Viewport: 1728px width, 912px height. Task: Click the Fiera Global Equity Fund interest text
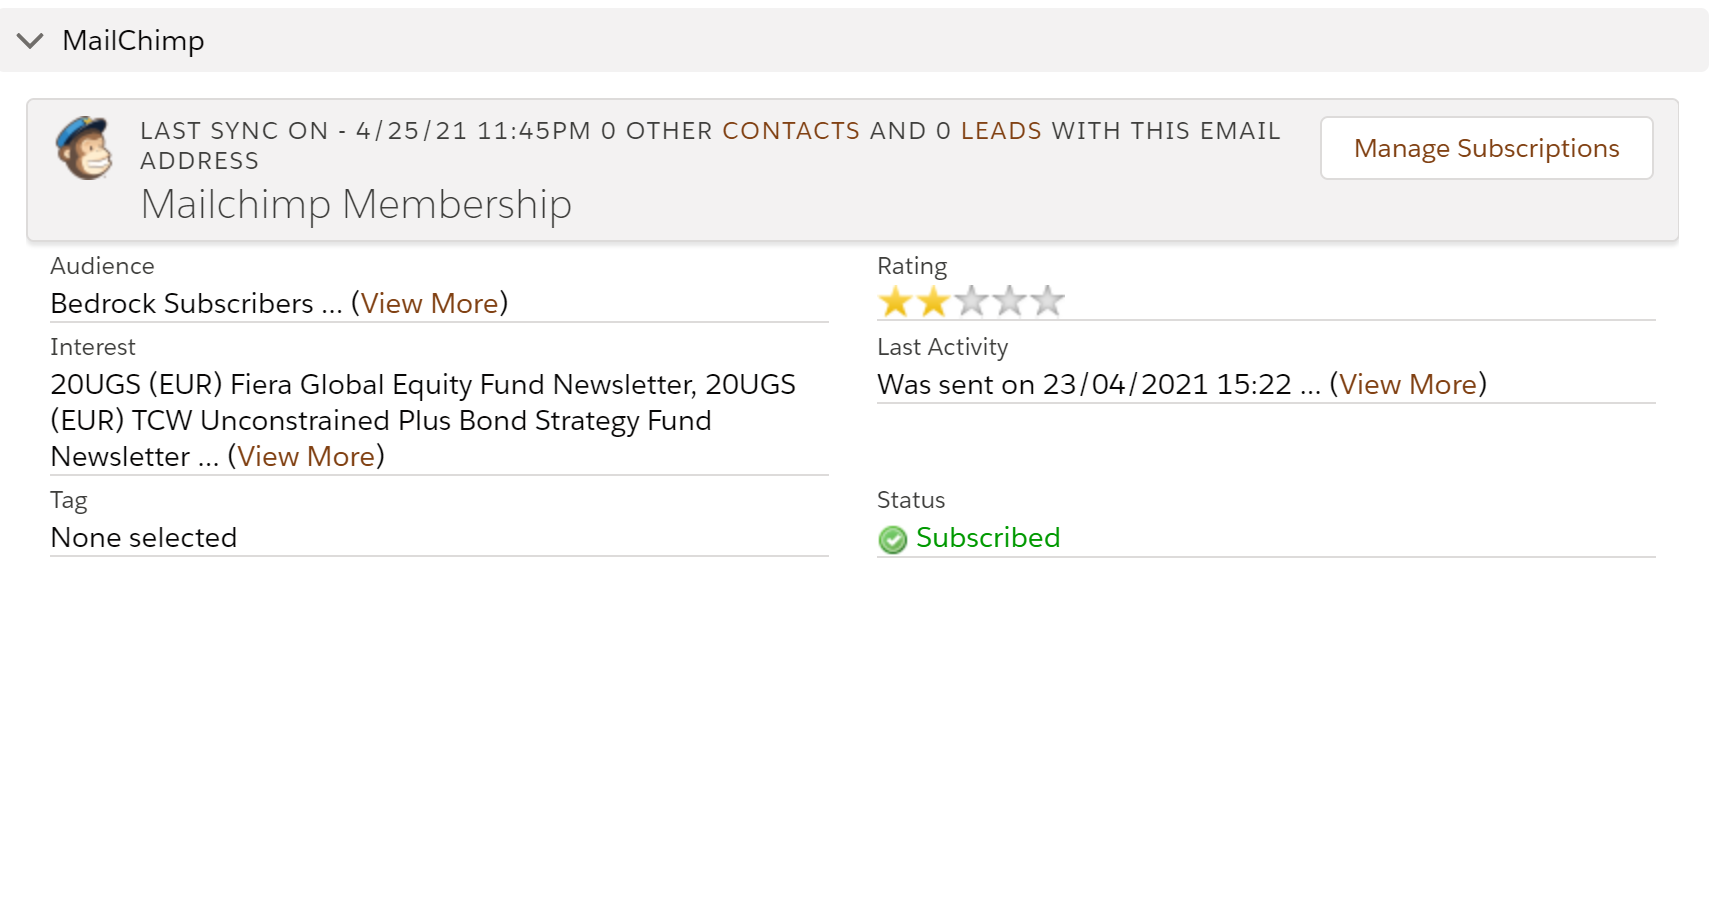[387, 384]
